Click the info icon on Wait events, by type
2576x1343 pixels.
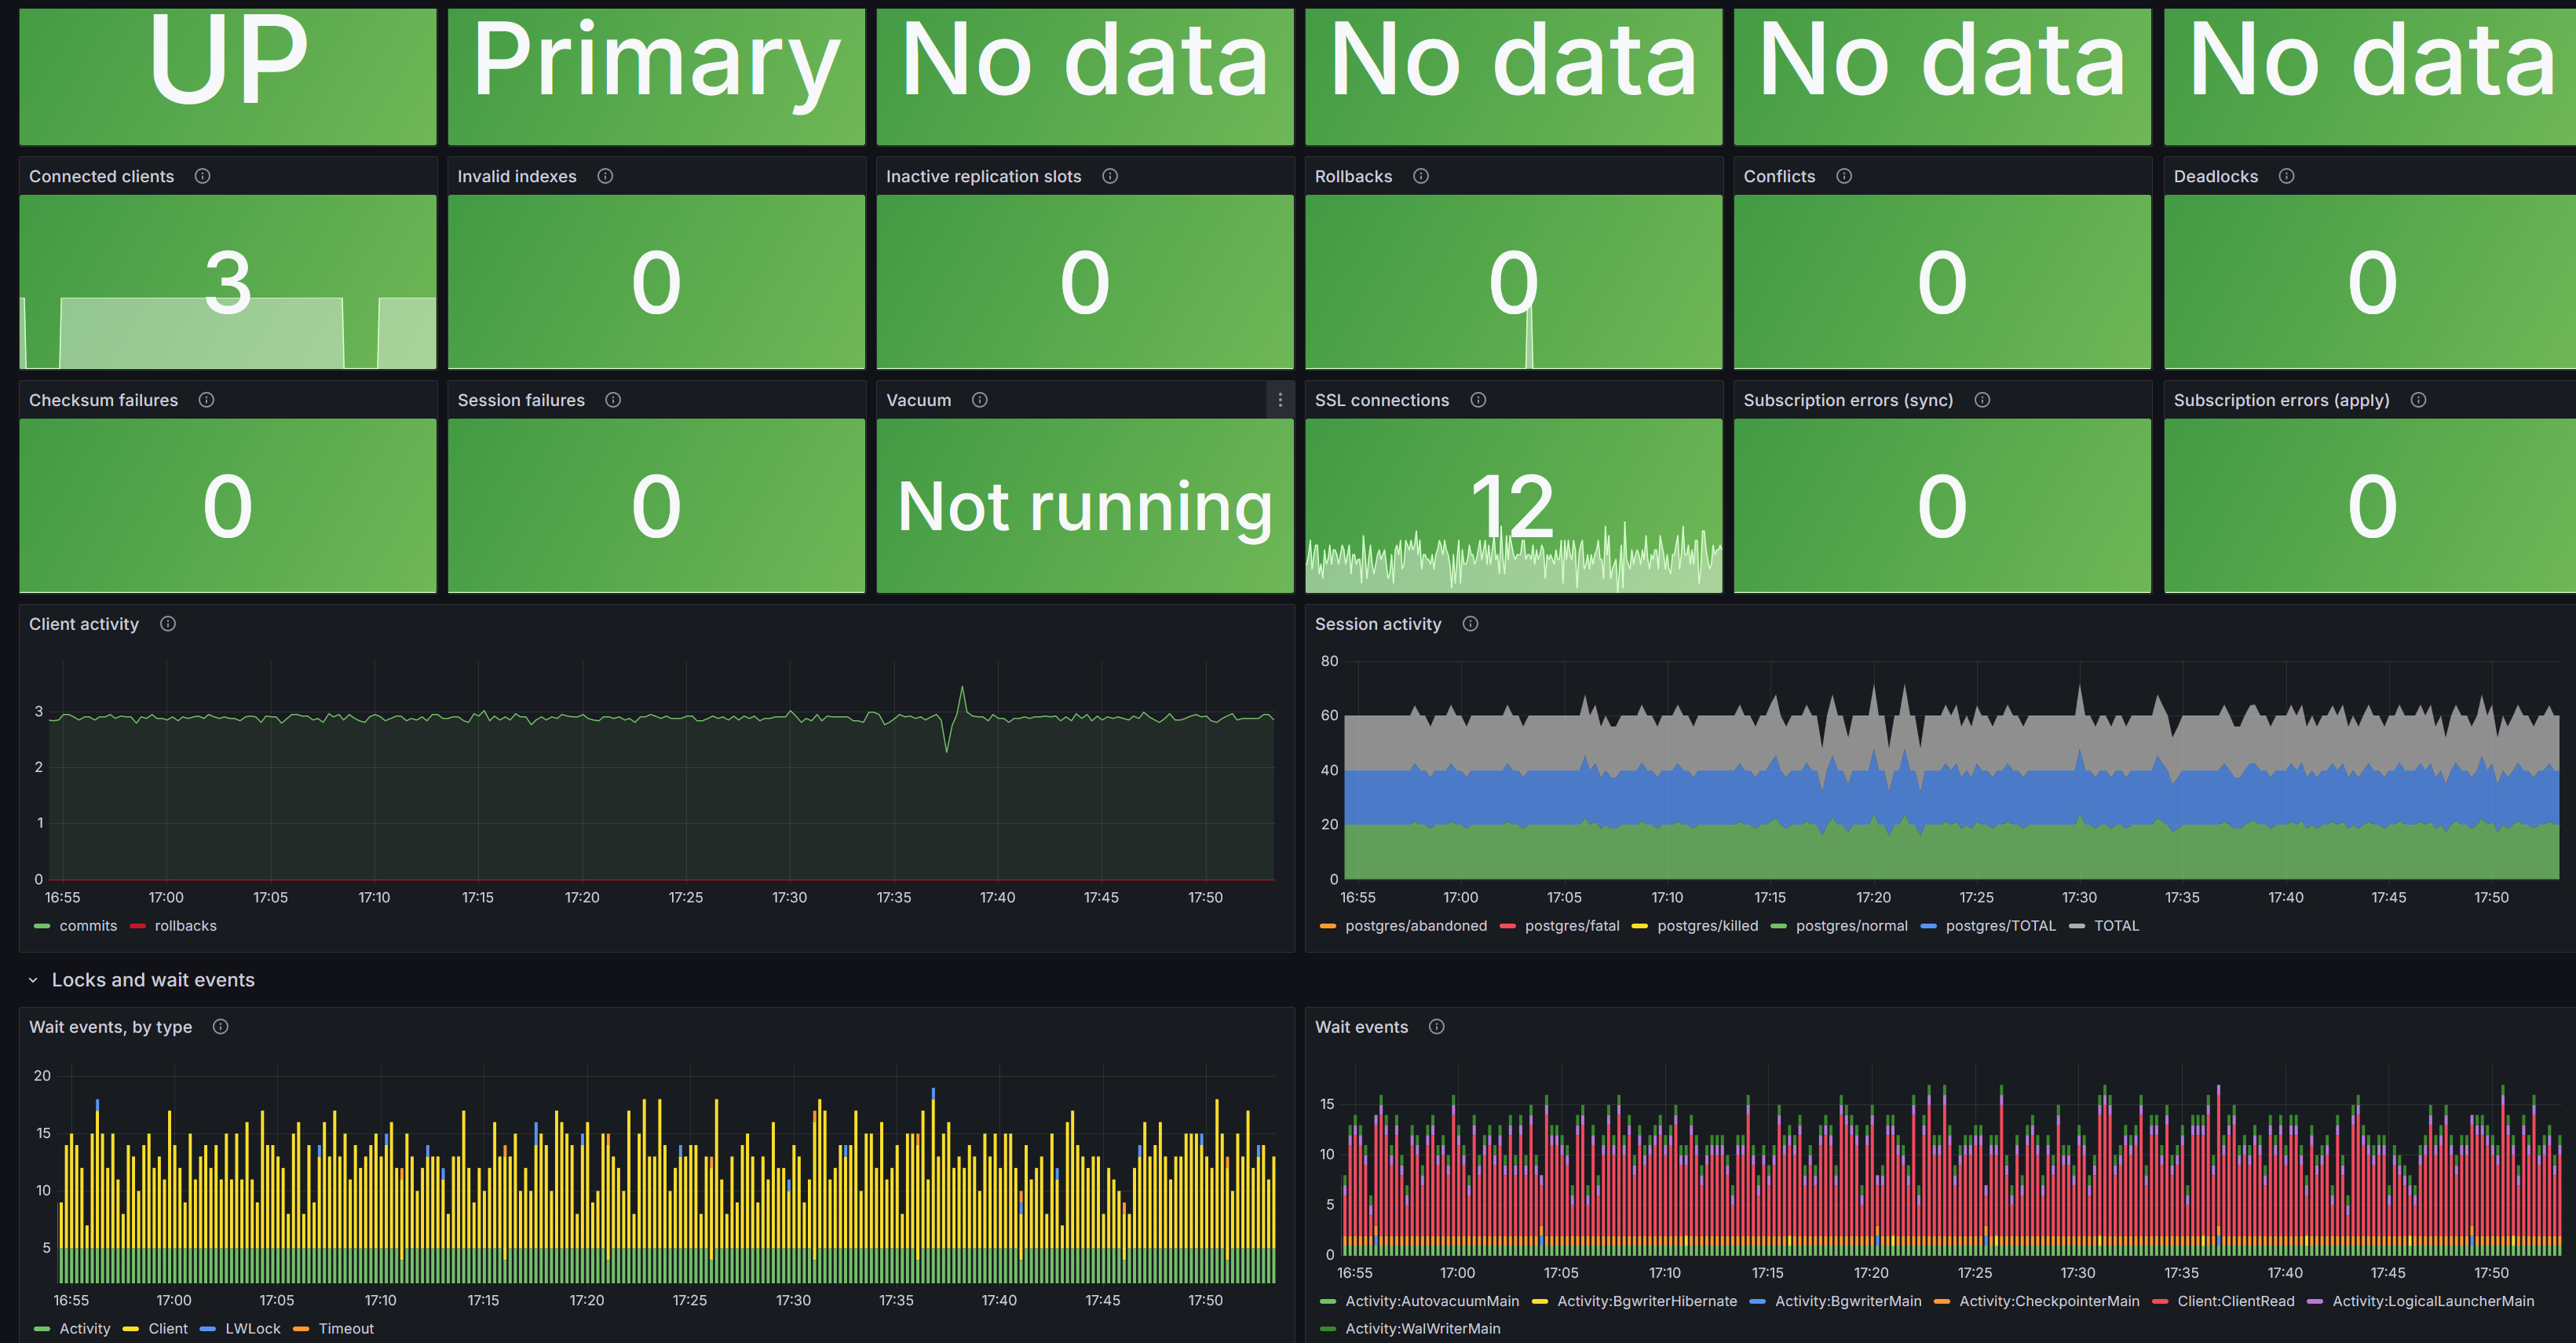click(221, 1027)
